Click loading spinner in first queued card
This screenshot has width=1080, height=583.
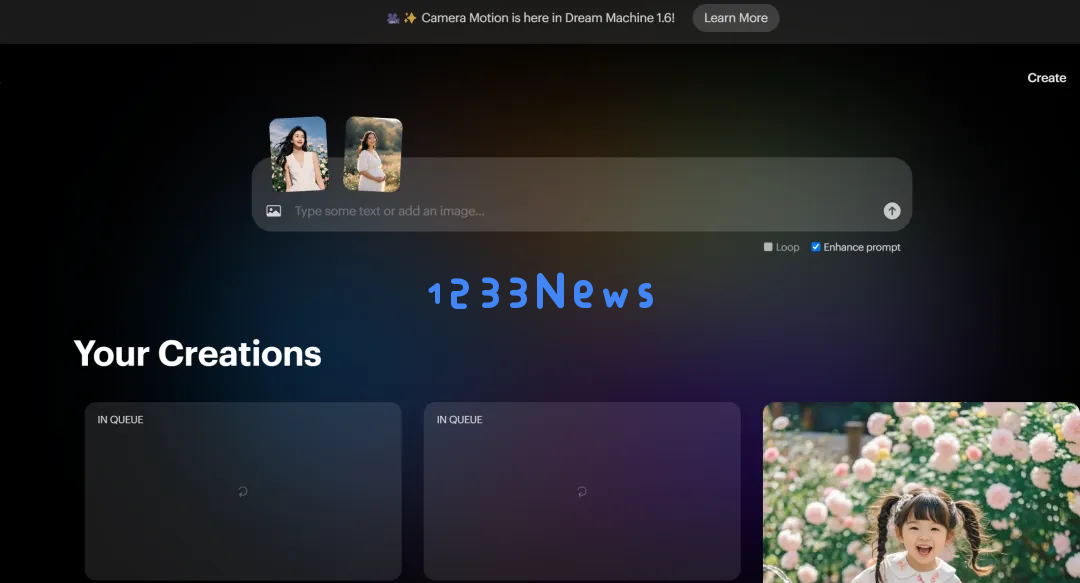point(242,491)
